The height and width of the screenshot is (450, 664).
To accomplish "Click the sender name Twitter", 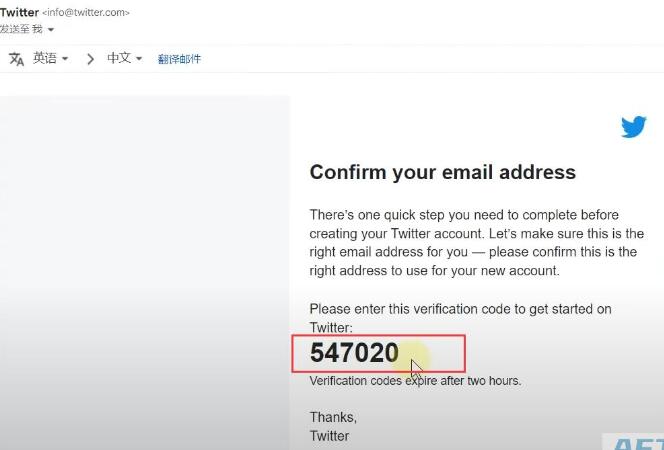I will pos(19,12).
